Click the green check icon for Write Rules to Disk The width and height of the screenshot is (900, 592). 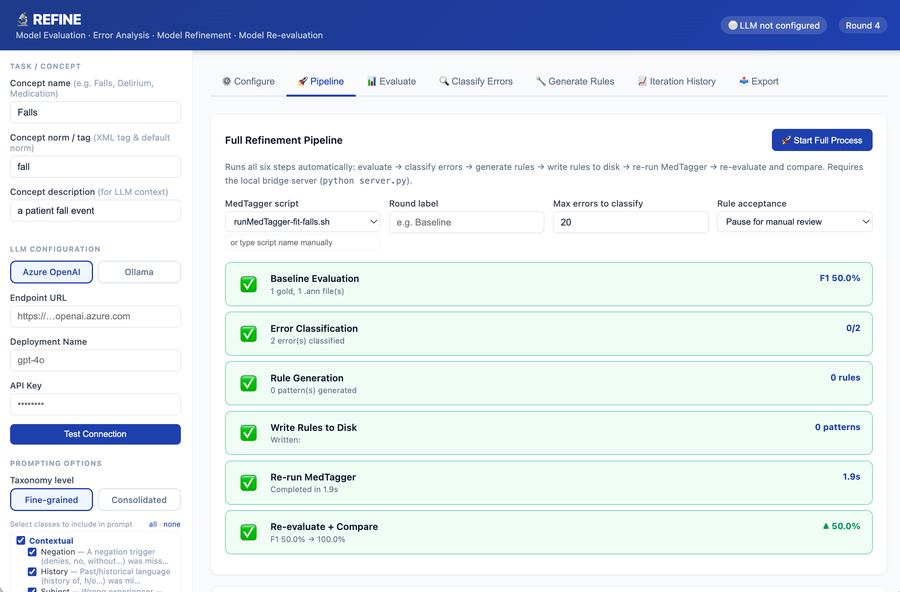click(249, 433)
